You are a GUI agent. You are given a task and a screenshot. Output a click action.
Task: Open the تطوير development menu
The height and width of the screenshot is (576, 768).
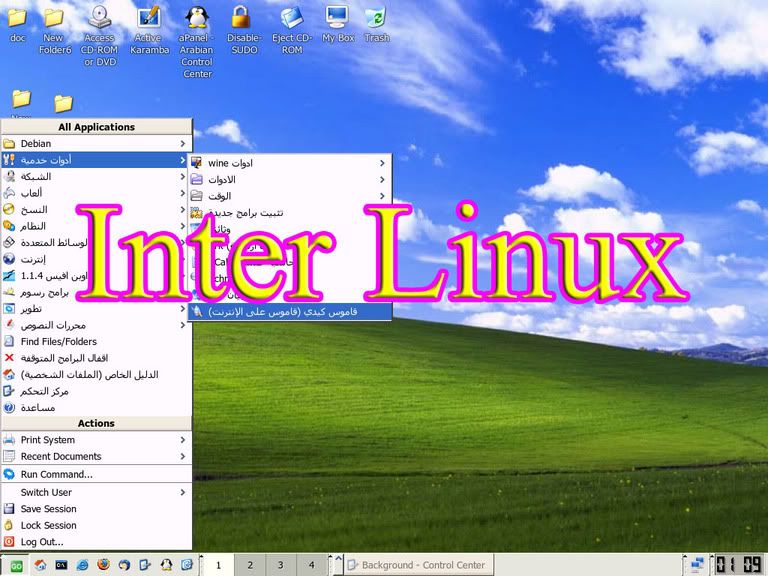click(96, 309)
